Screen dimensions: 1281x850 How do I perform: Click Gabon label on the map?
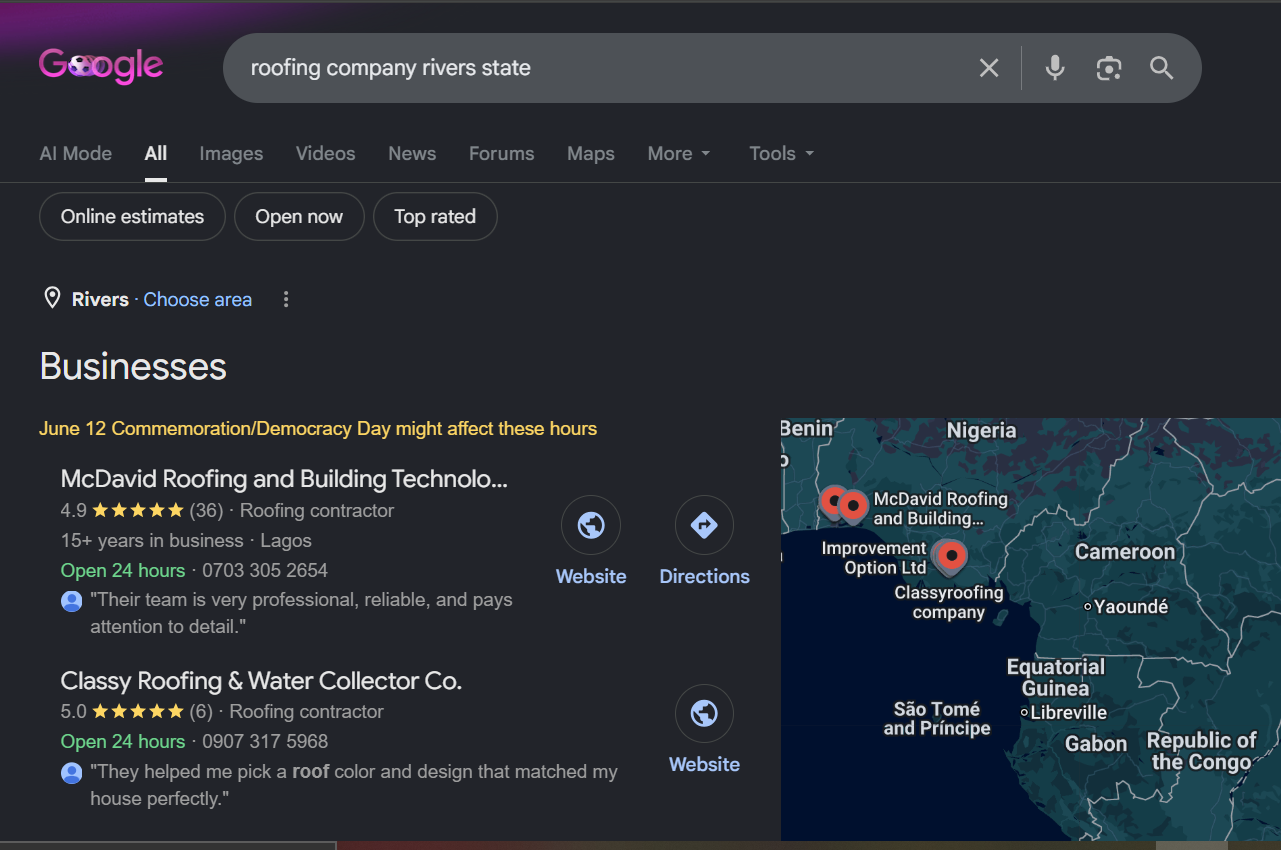(x=1096, y=743)
